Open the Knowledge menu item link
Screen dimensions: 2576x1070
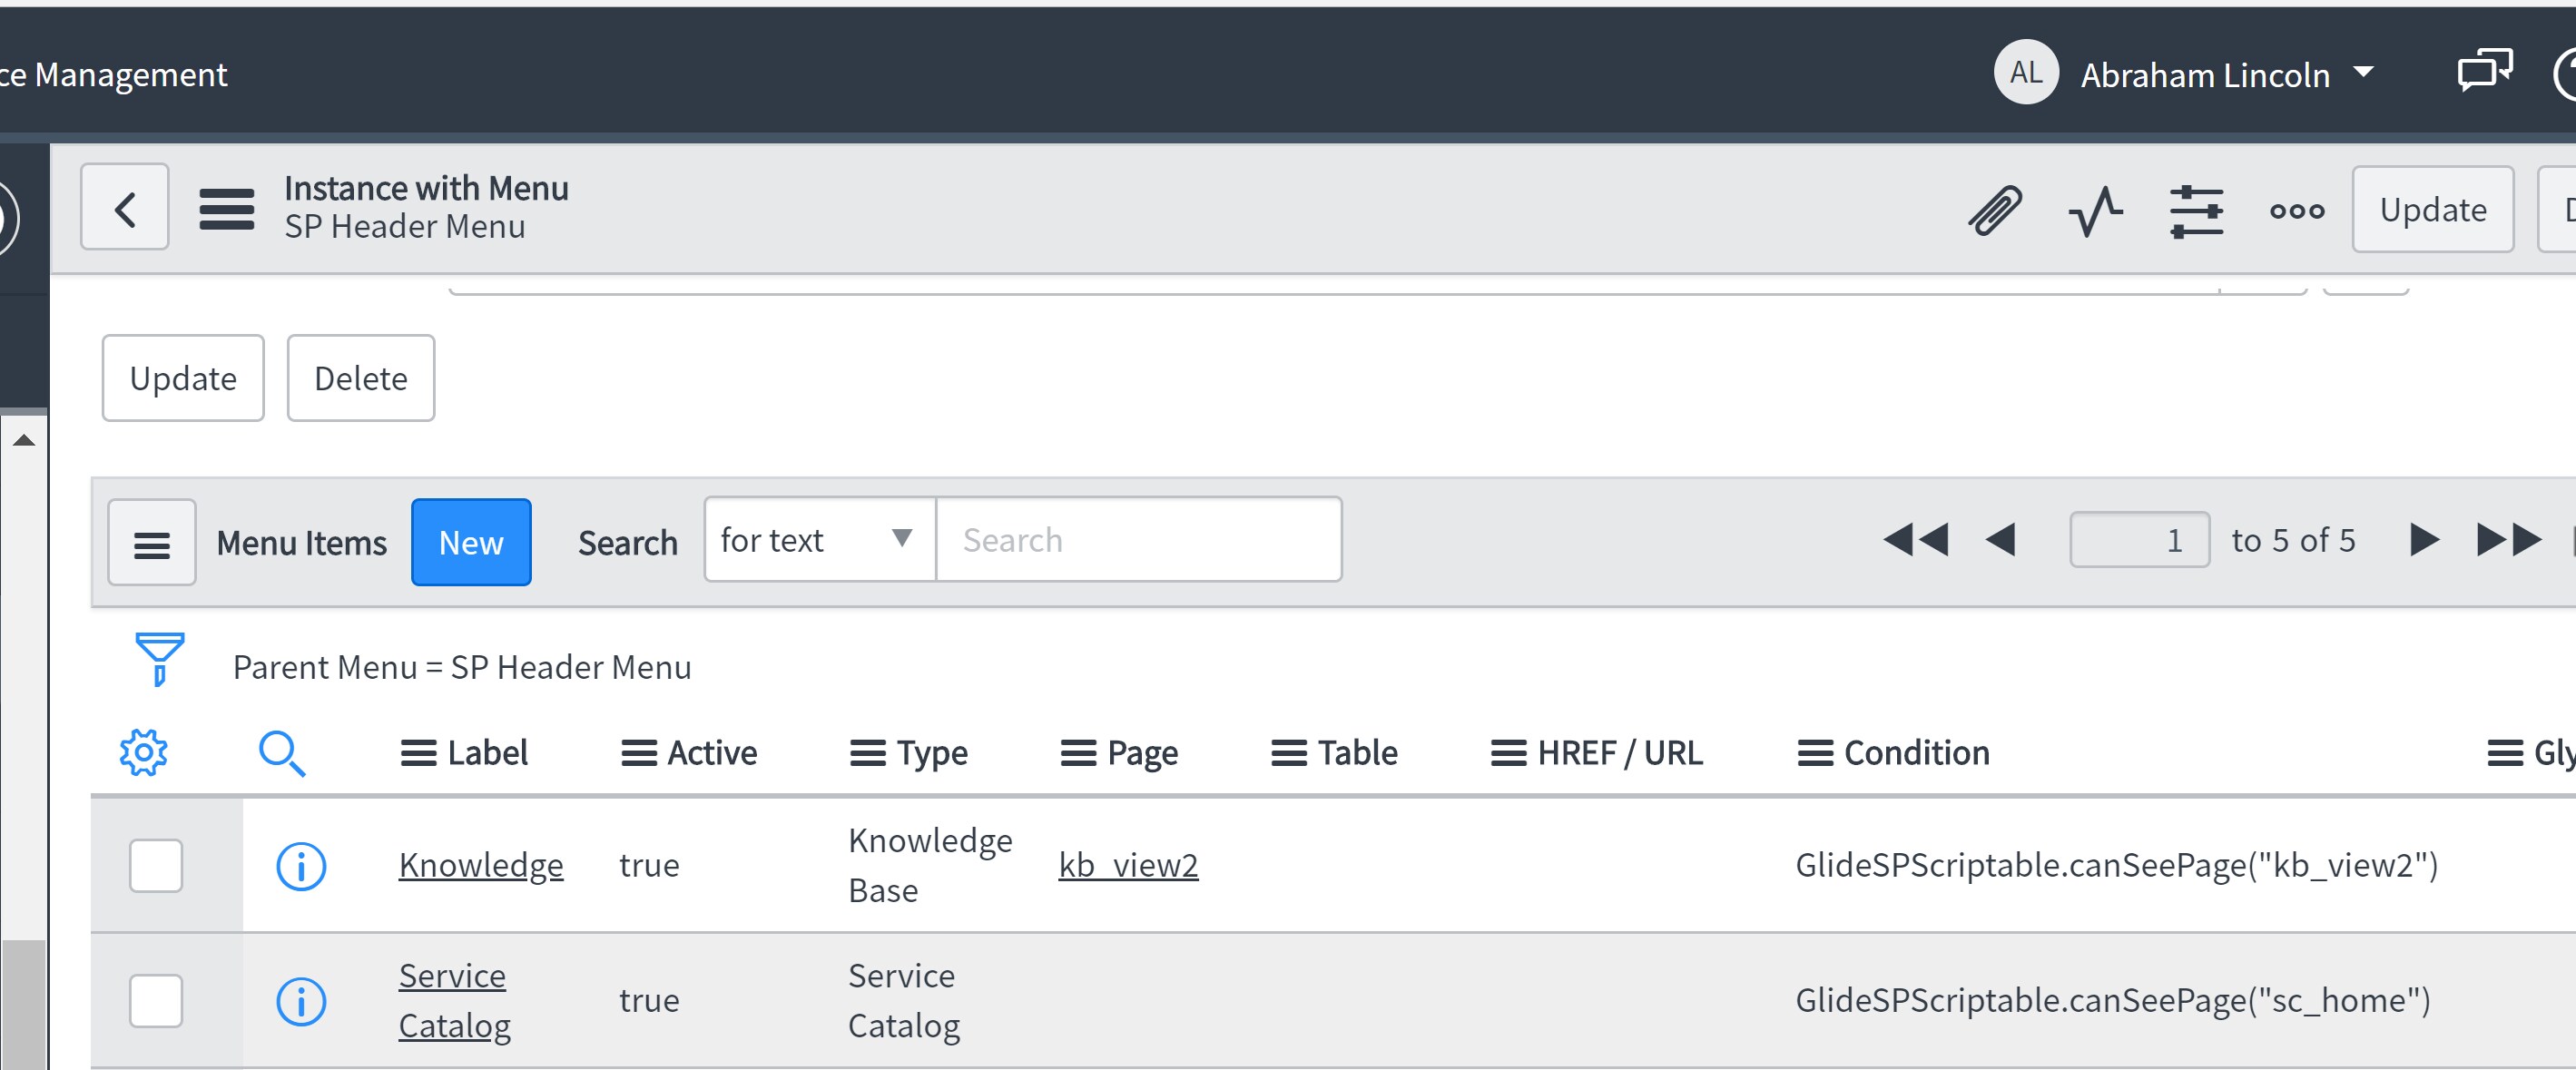(x=481, y=865)
